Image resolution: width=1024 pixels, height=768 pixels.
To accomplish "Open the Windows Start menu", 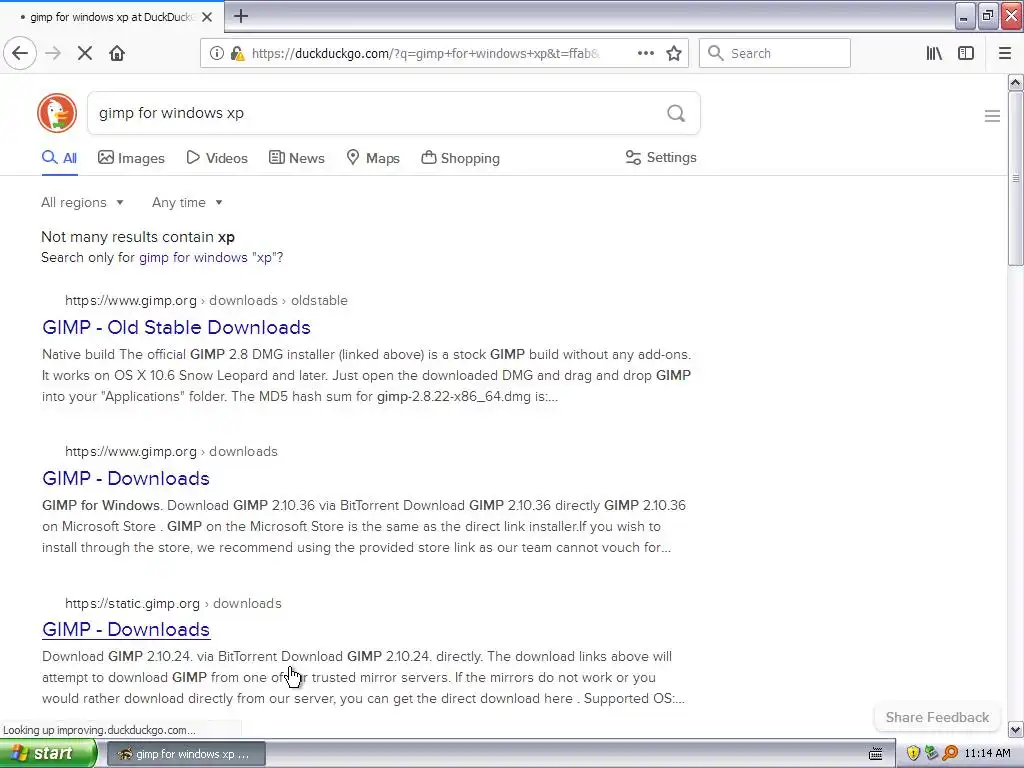I will click(x=47, y=754).
